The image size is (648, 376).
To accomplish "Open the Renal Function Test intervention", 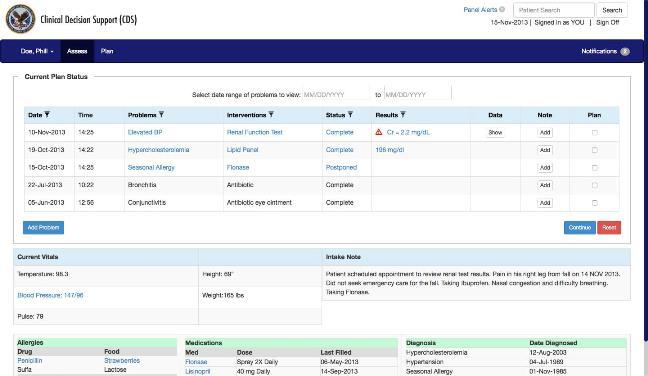I will pos(254,132).
